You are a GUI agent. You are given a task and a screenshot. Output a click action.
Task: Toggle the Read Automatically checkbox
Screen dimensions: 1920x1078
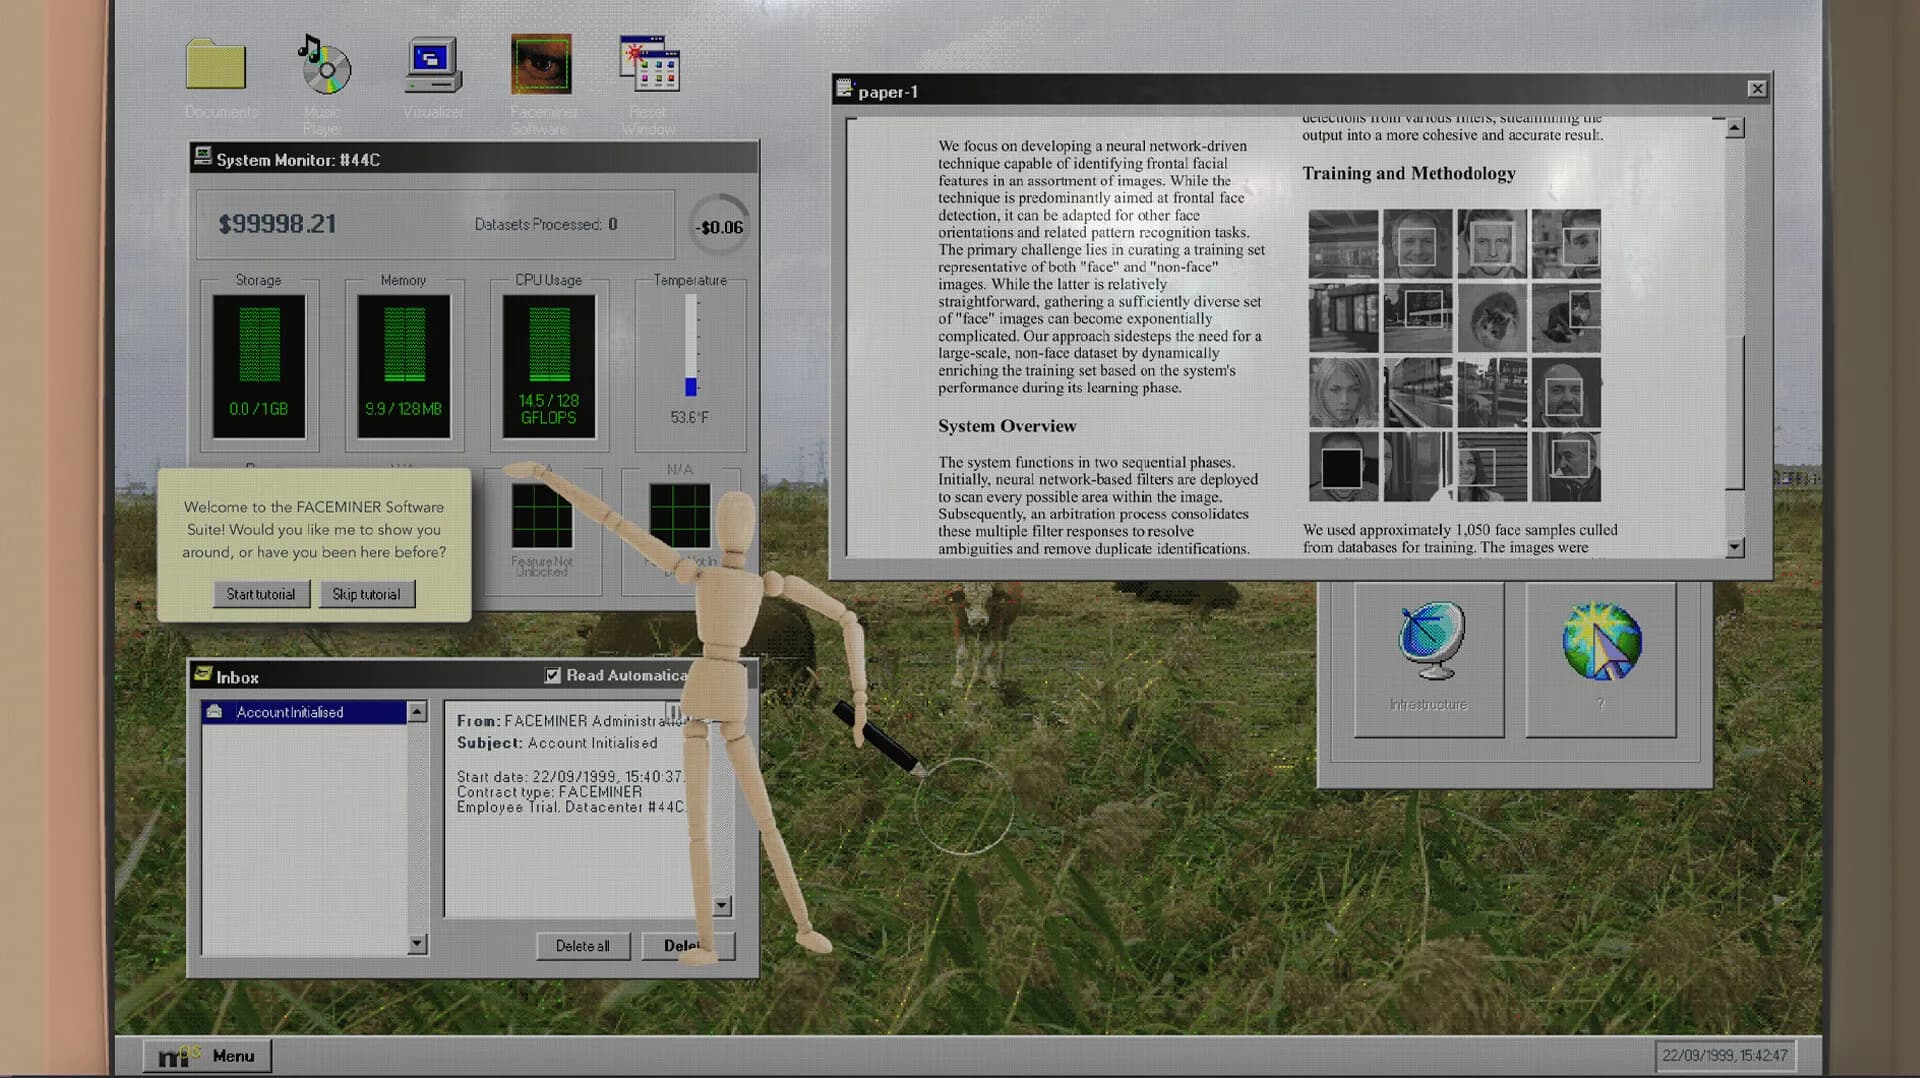click(552, 675)
